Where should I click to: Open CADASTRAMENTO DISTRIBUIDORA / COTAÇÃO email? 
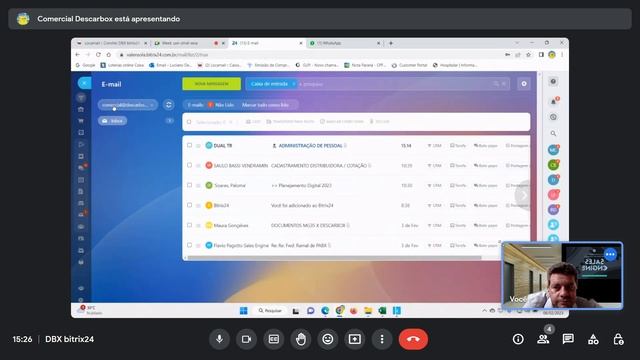pos(319,166)
